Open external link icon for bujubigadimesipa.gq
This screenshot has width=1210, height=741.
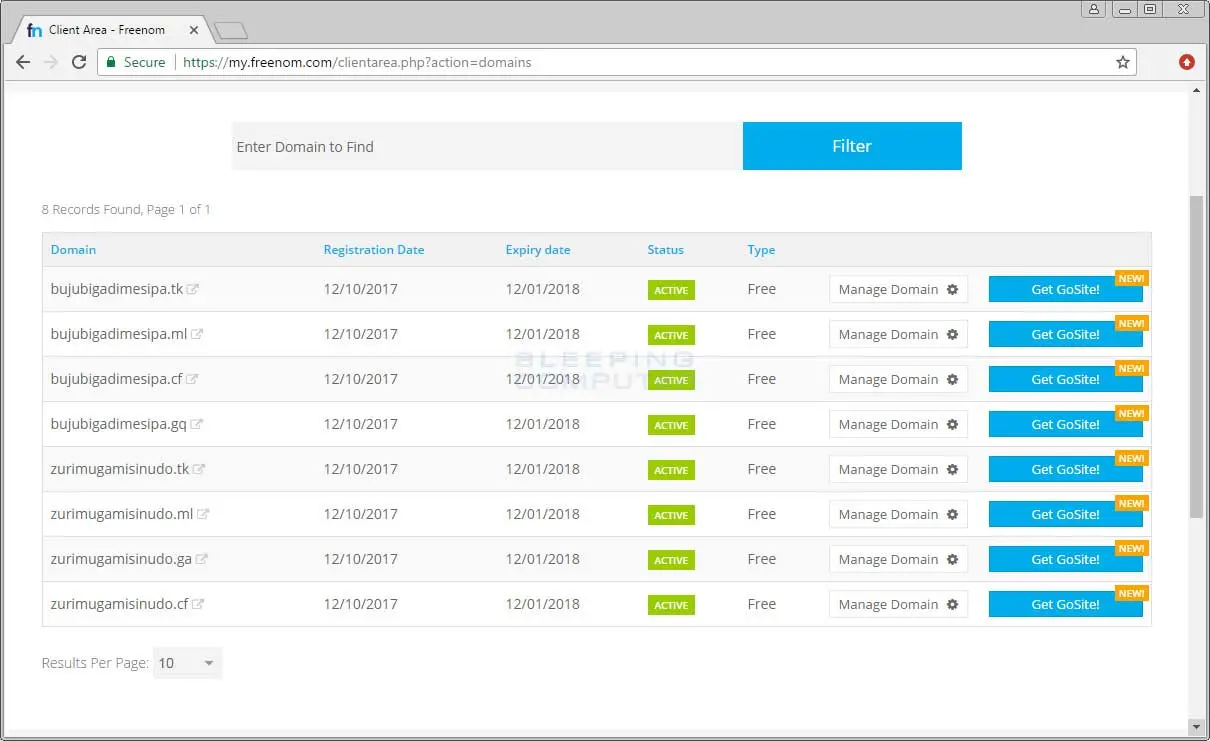(196, 424)
